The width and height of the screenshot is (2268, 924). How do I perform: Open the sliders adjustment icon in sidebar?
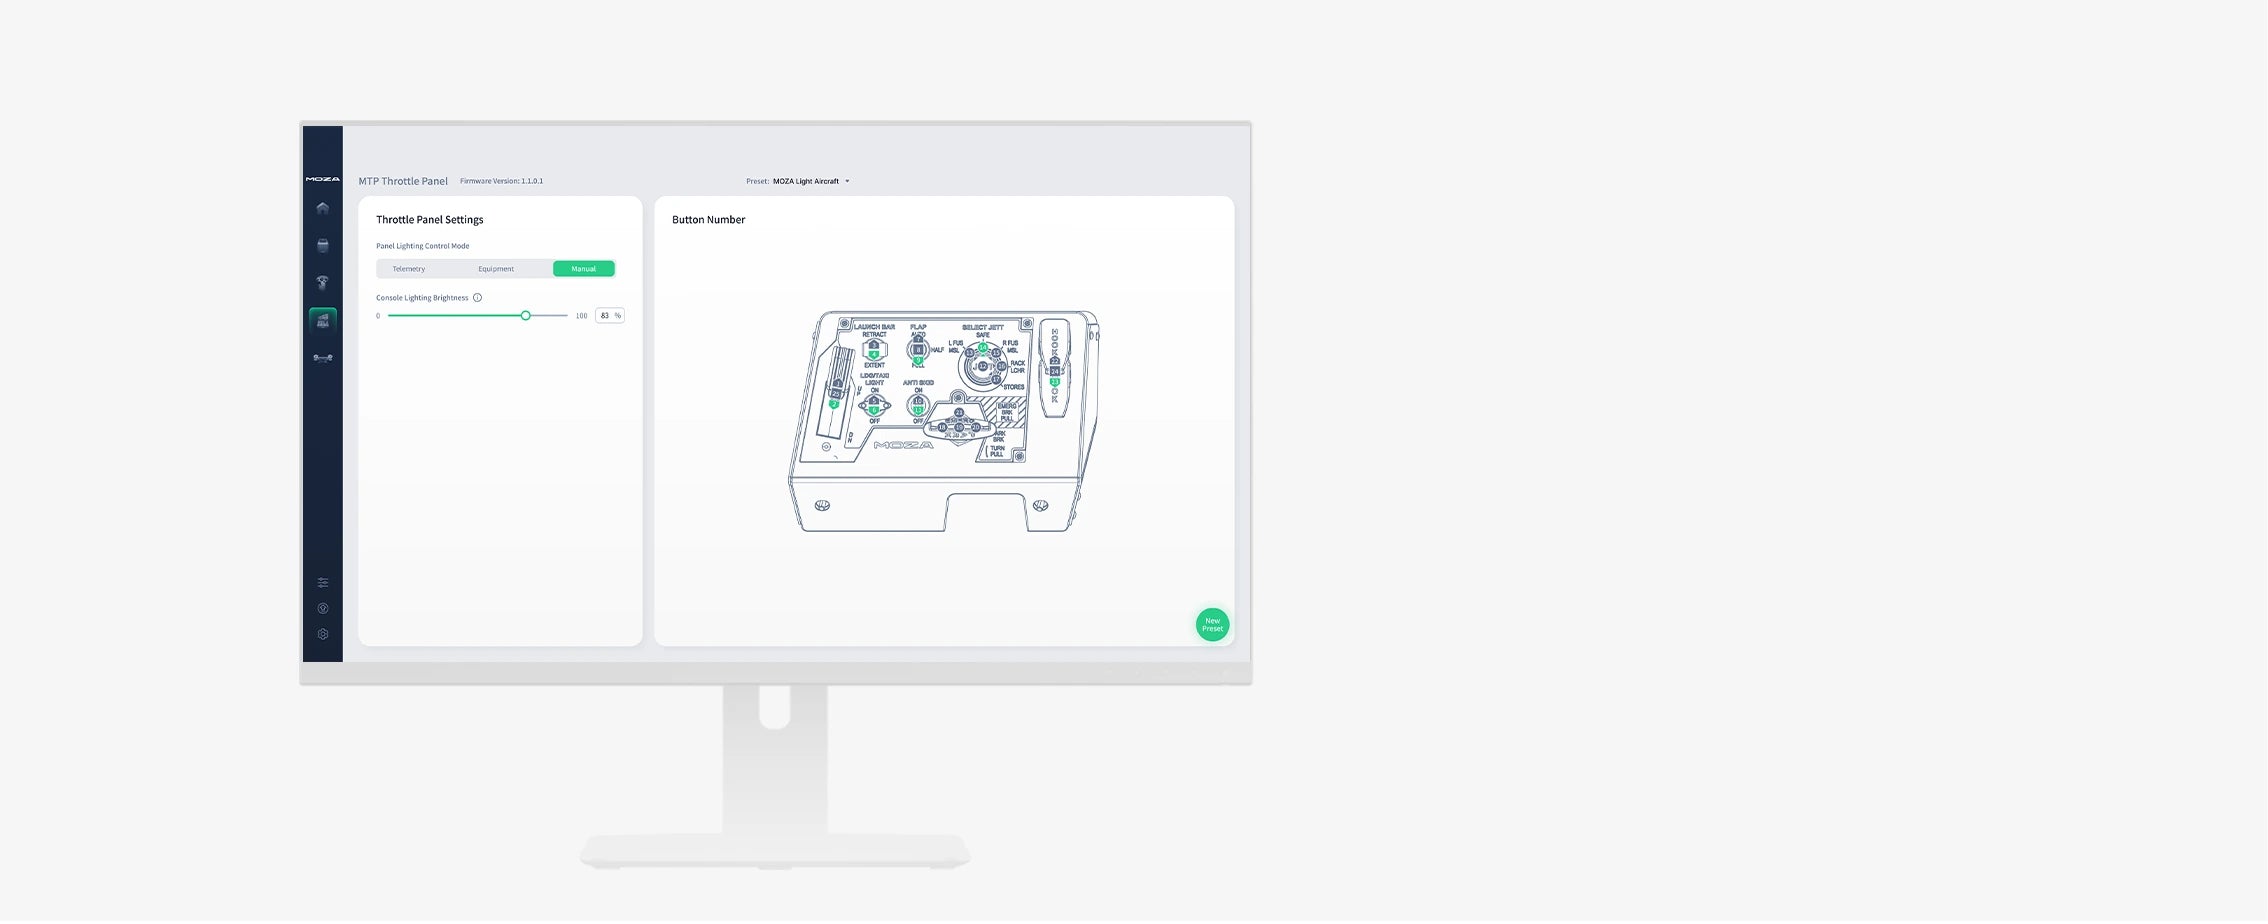(x=322, y=583)
